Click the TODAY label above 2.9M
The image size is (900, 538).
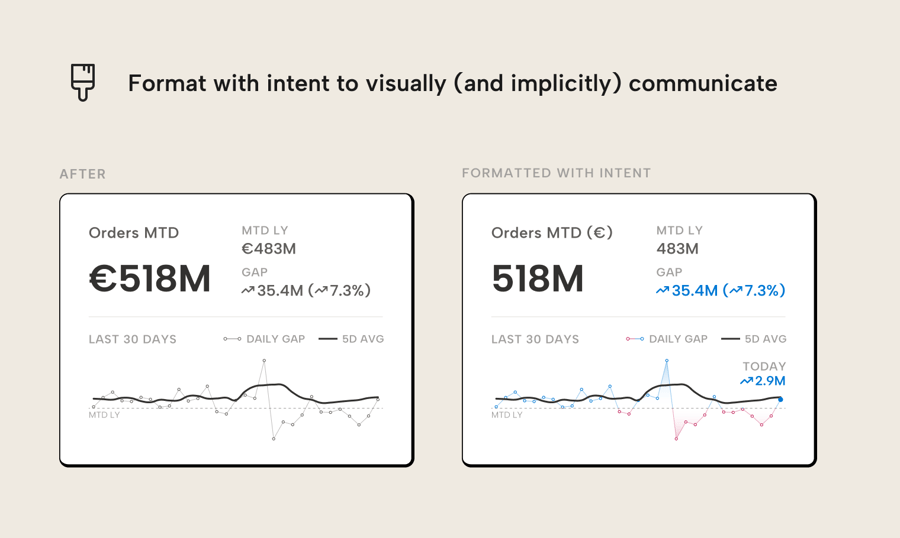coord(764,366)
